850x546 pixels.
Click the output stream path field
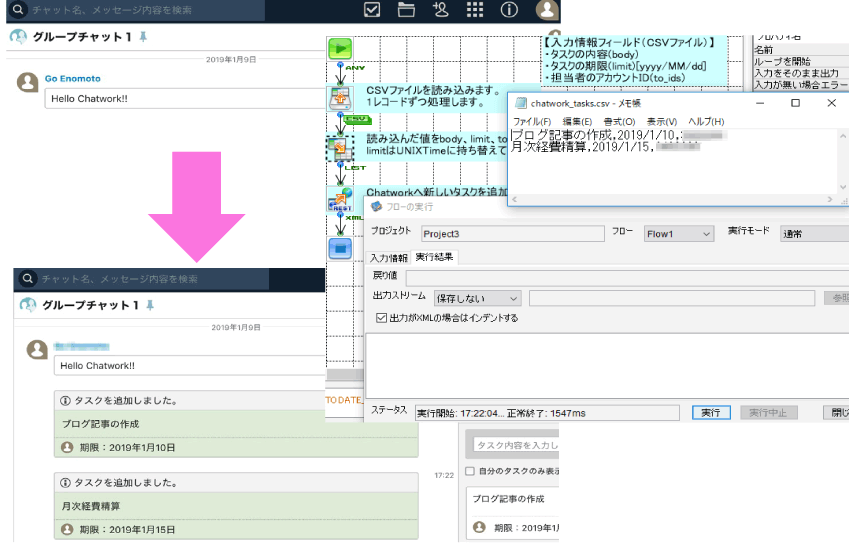(x=672, y=298)
